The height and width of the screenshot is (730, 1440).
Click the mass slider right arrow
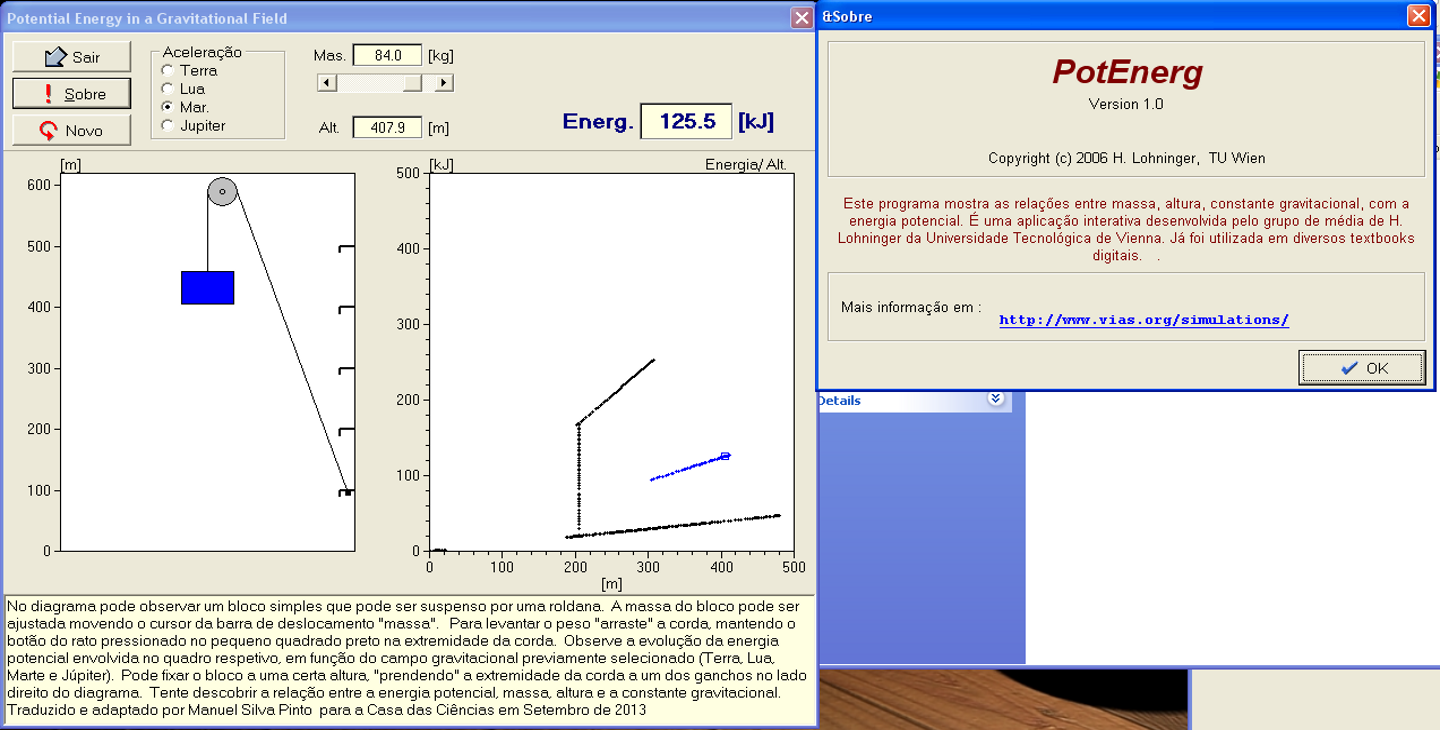tap(445, 83)
